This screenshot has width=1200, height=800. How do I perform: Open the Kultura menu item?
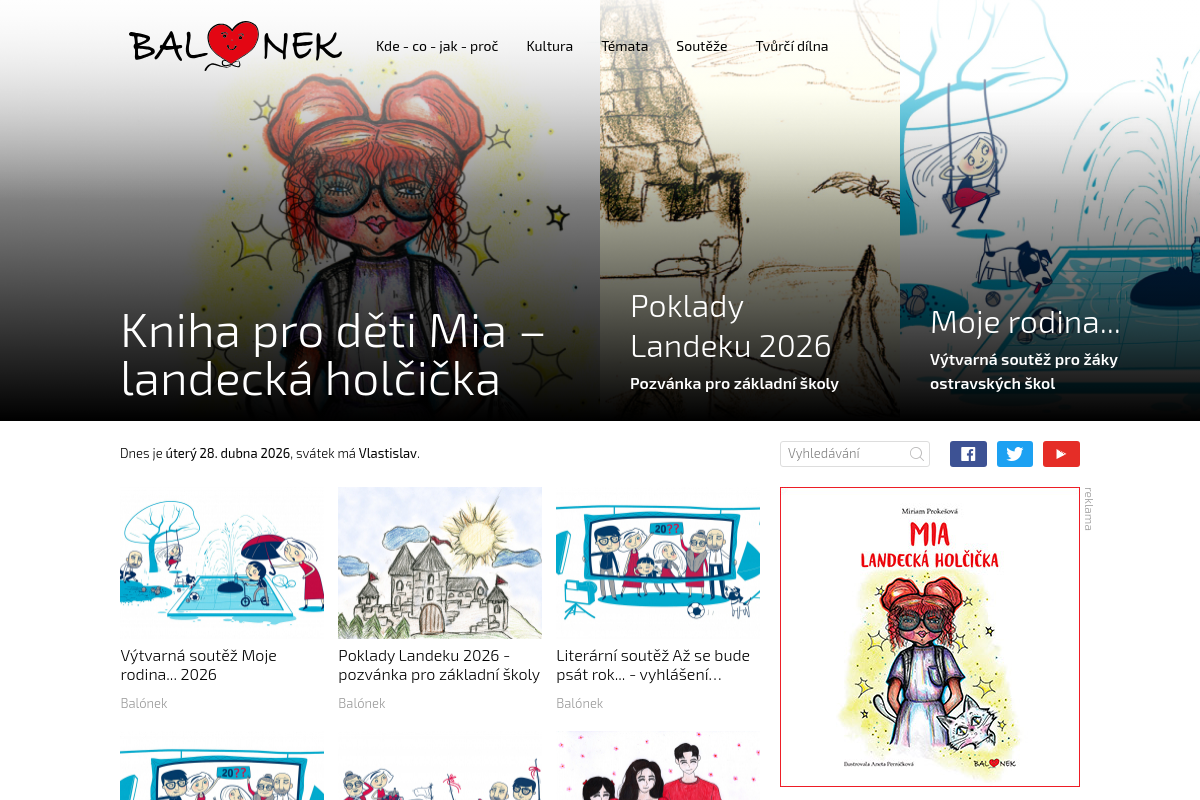[x=550, y=46]
